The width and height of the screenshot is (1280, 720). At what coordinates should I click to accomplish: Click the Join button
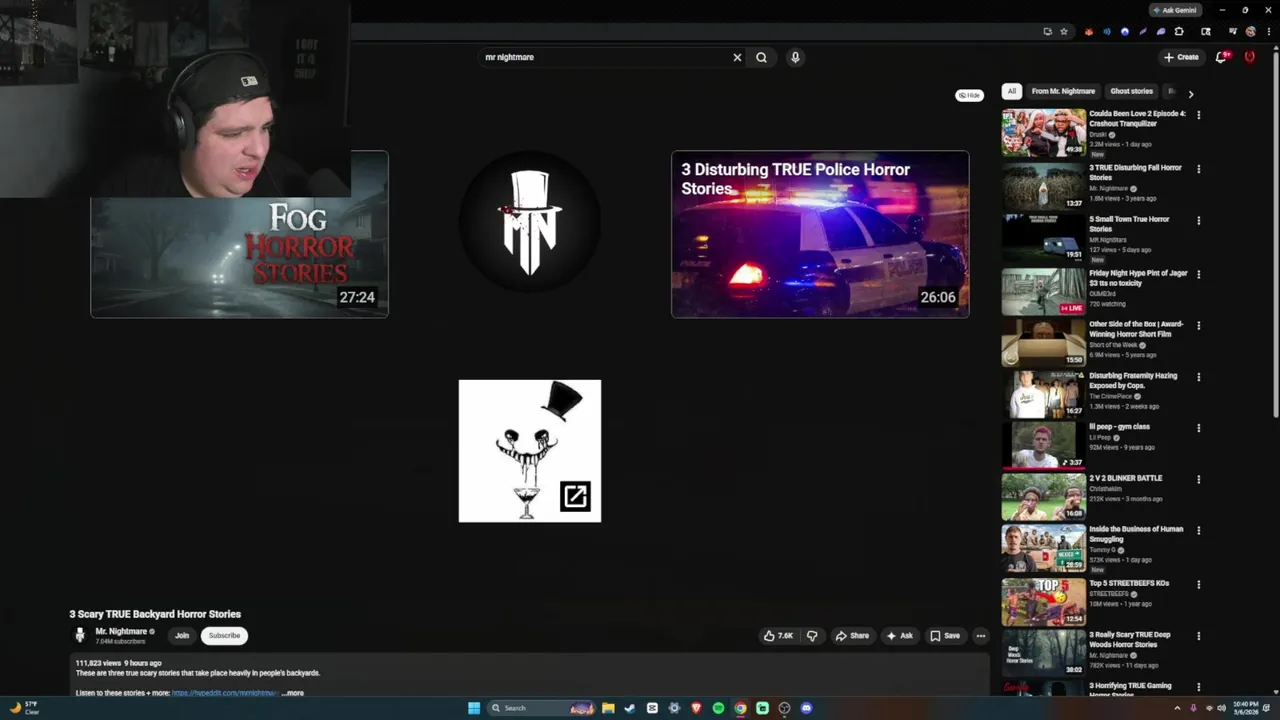(x=182, y=636)
